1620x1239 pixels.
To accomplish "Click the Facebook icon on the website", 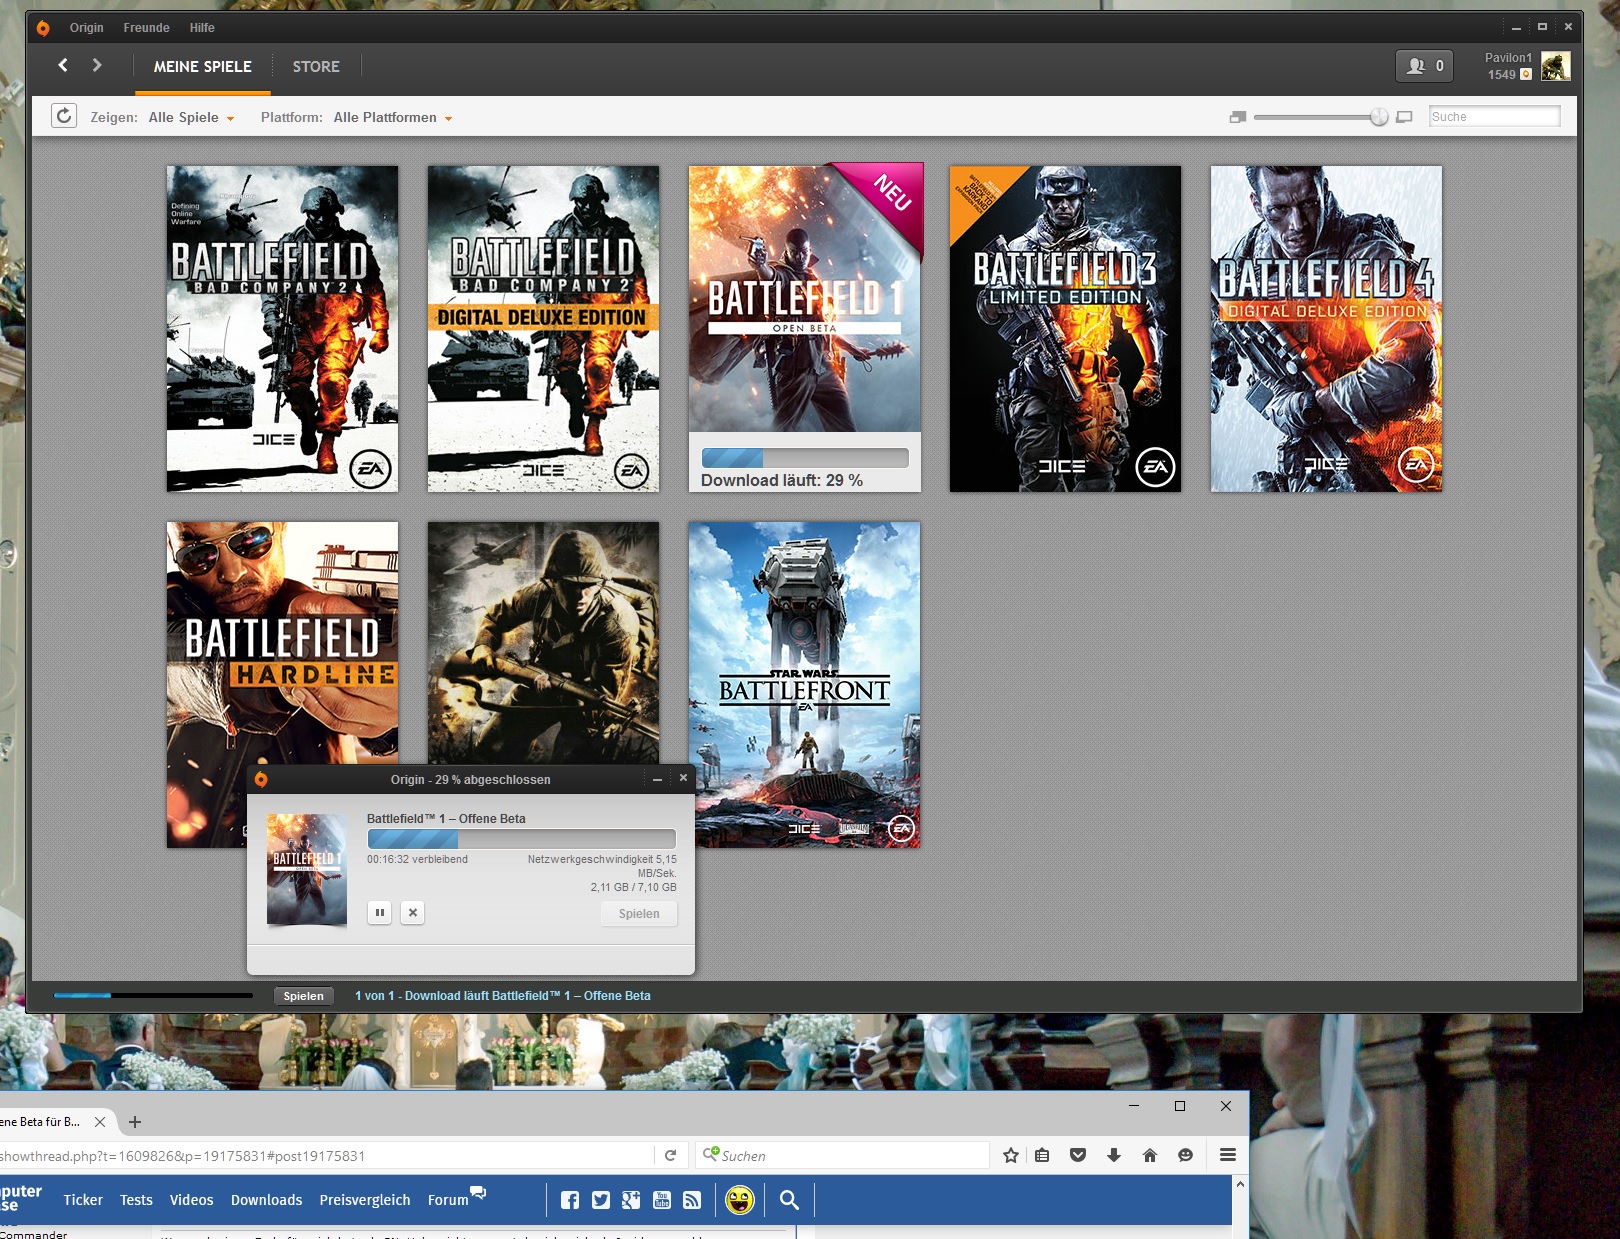I will click(570, 1200).
